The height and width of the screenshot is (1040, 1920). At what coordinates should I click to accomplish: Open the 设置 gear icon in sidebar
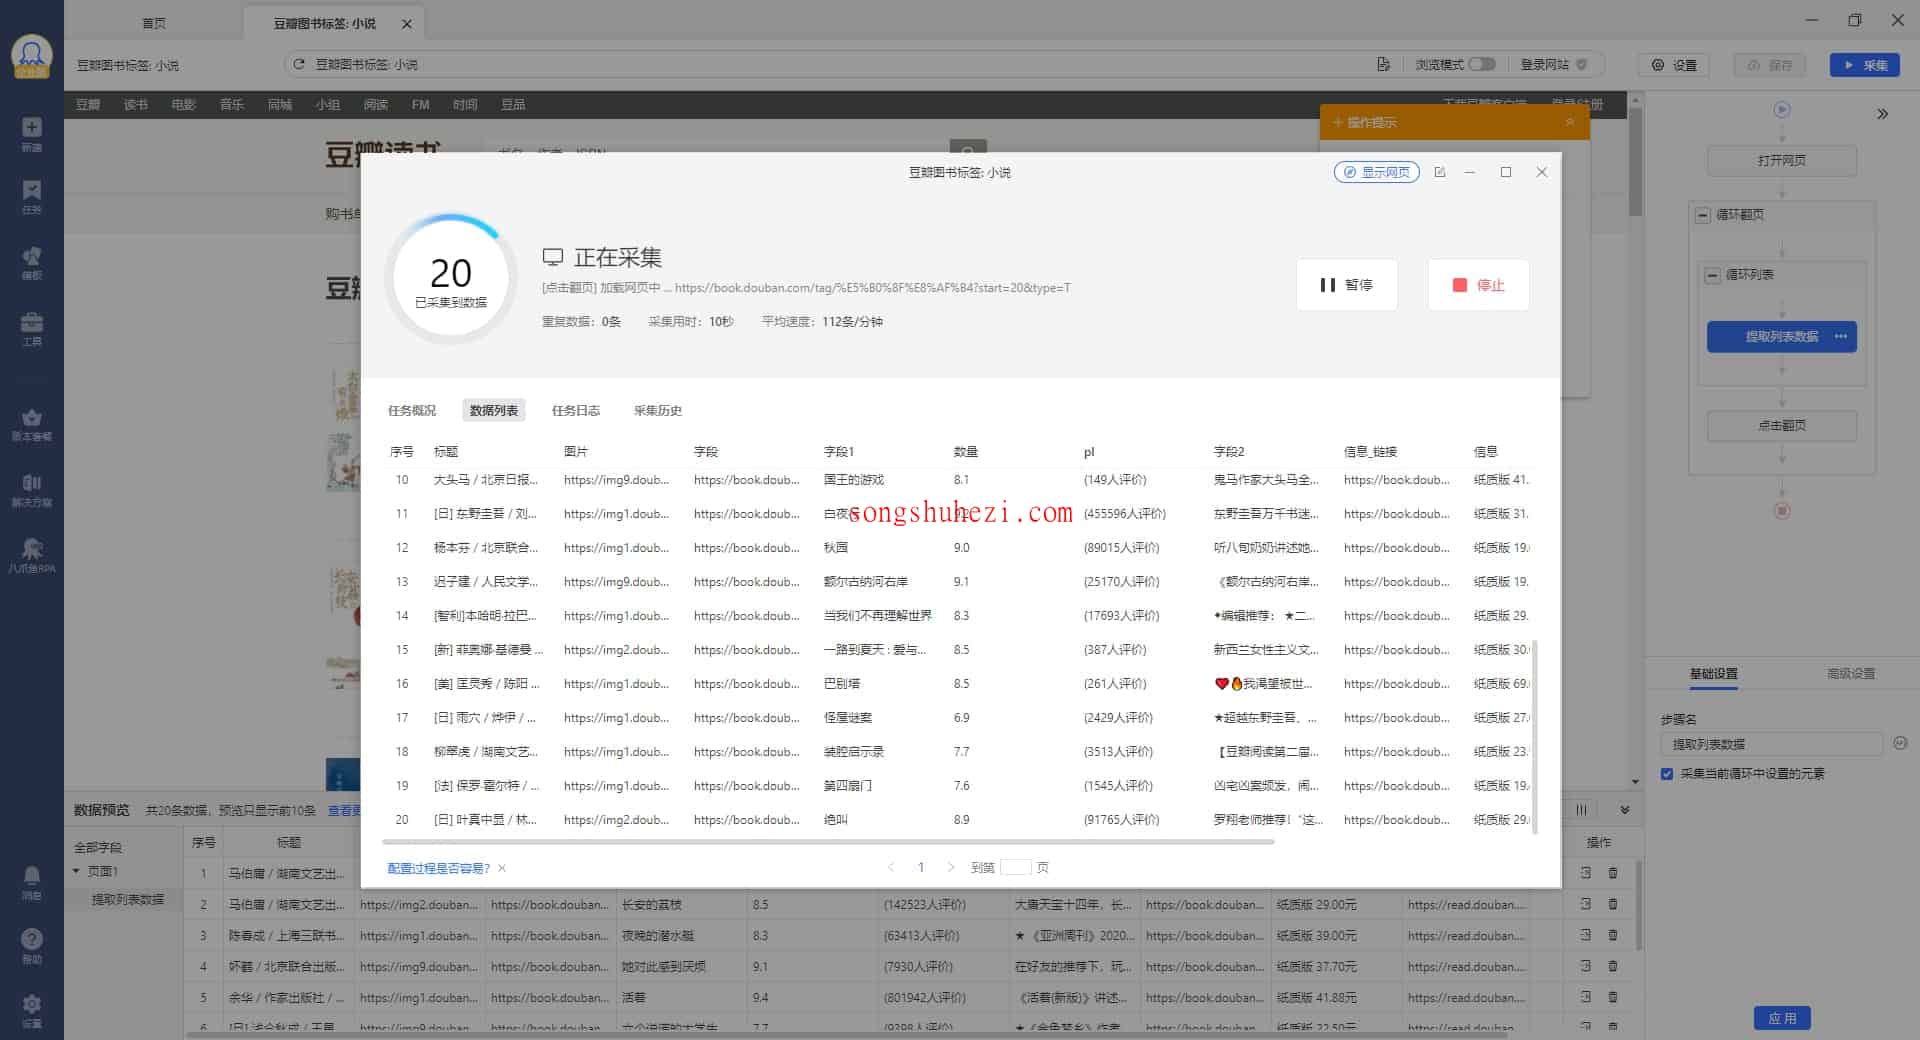[x=32, y=1010]
